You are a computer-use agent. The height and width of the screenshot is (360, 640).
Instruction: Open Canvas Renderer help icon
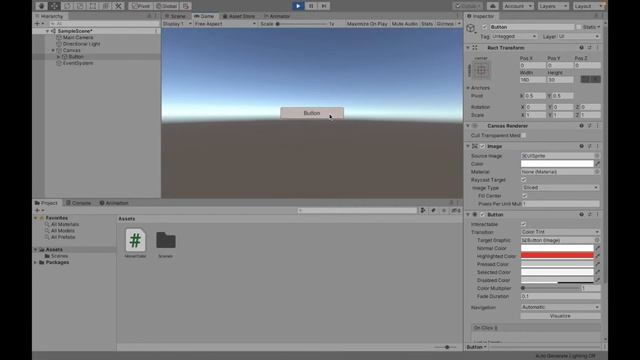[x=582, y=126]
